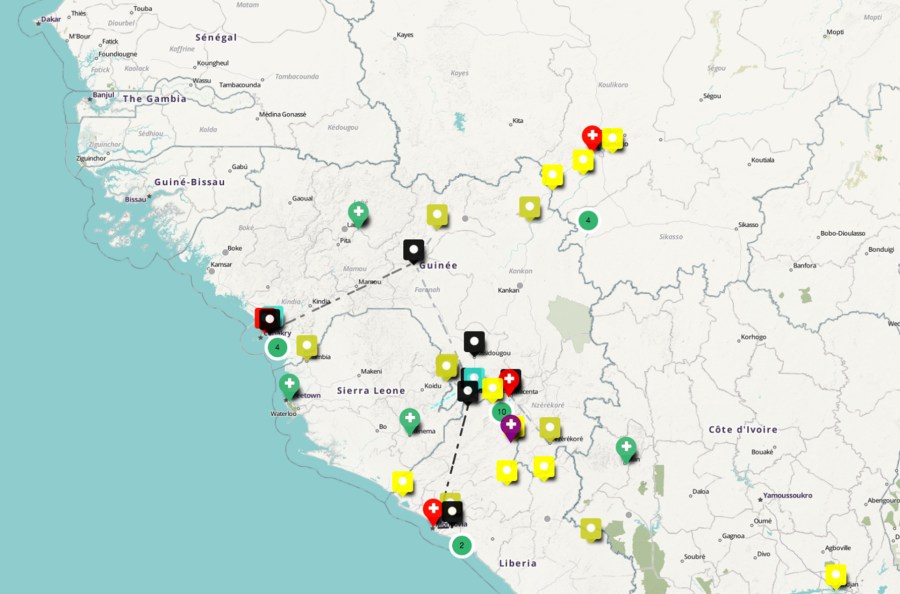
Task: Open the green cluster 4 in southern Mali
Action: [588, 220]
